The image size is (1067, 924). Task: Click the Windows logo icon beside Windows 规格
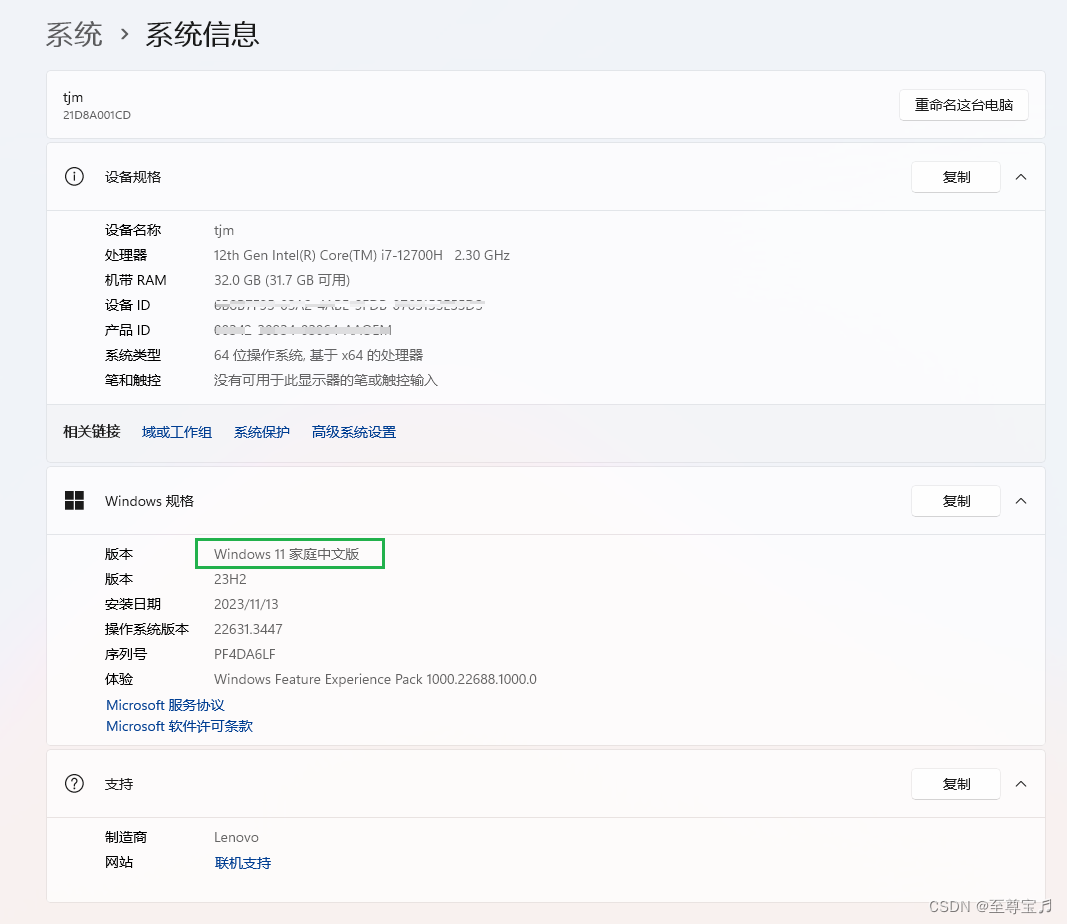pyautogui.click(x=74, y=501)
